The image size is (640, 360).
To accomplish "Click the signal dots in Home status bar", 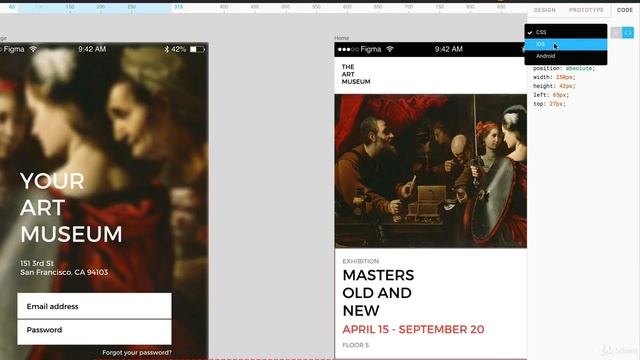I will (x=348, y=49).
